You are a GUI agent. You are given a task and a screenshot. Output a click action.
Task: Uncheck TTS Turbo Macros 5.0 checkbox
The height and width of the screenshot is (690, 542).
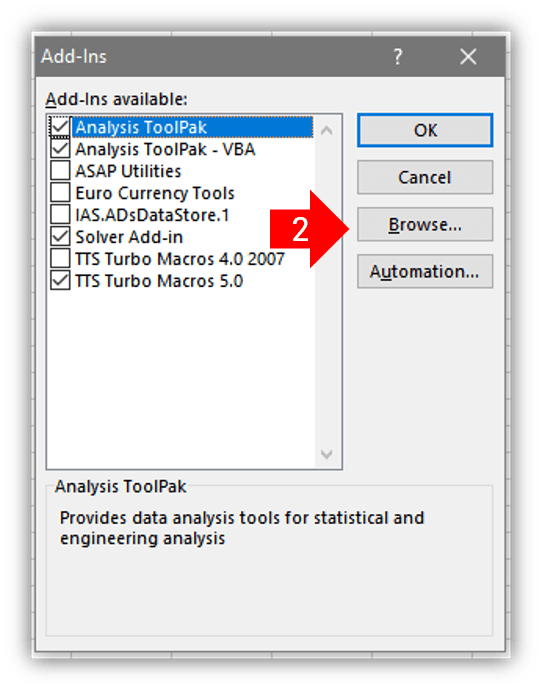tap(60, 281)
